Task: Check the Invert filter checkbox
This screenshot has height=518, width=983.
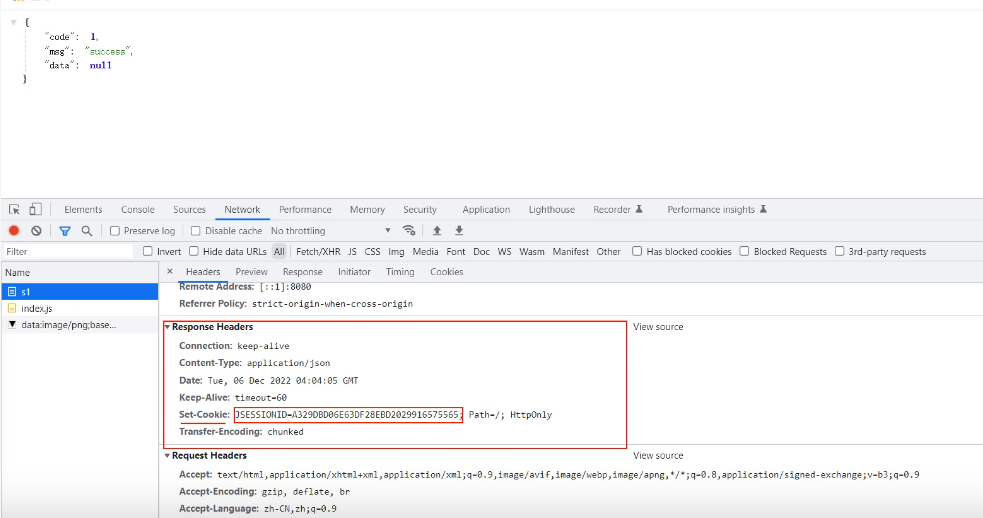Action: (147, 251)
